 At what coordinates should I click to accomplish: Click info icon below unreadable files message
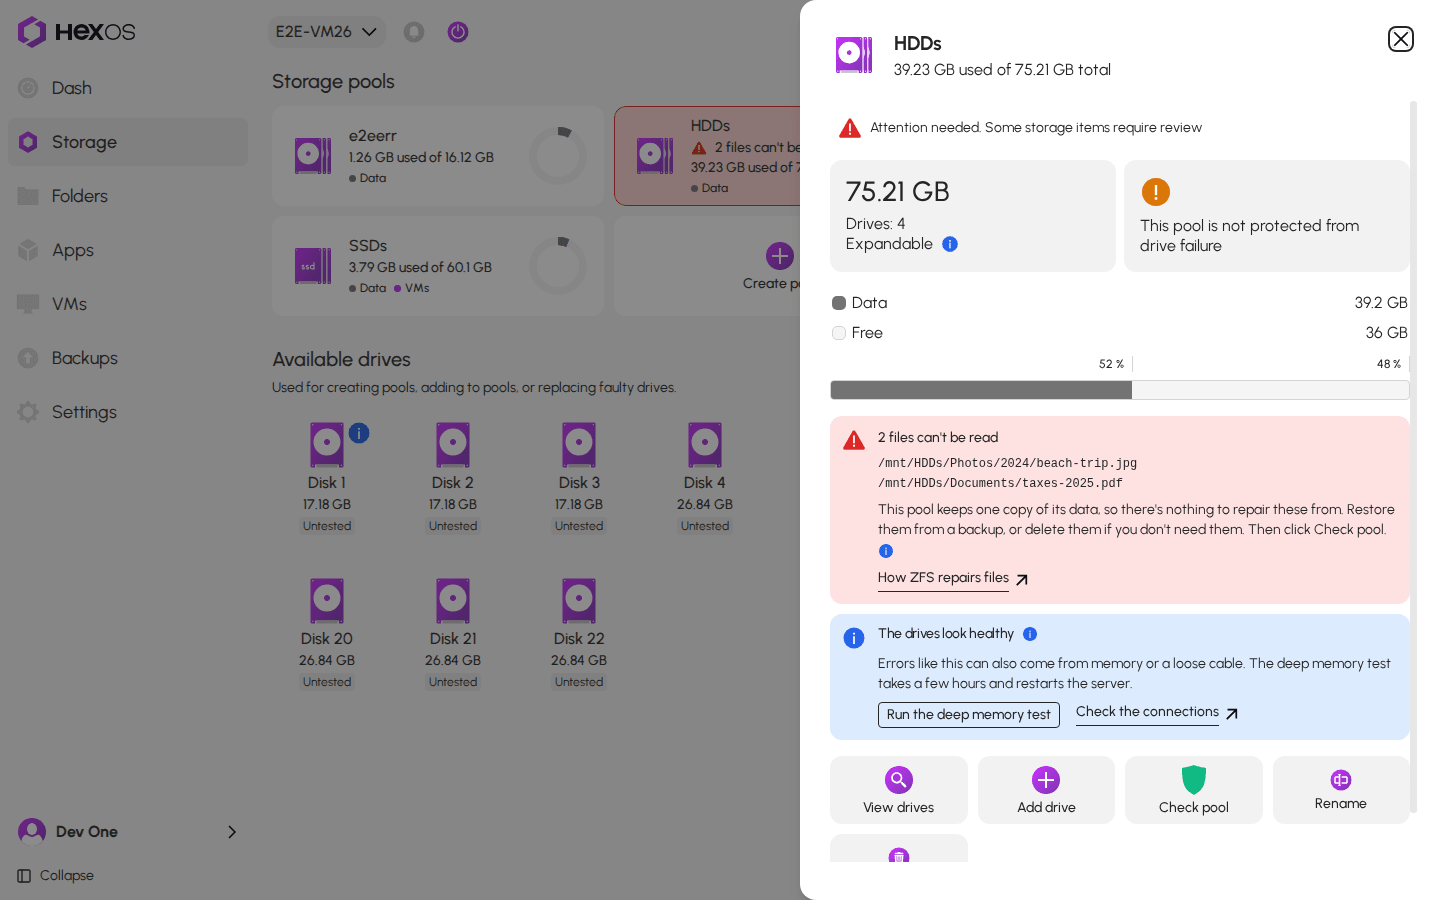(x=885, y=551)
